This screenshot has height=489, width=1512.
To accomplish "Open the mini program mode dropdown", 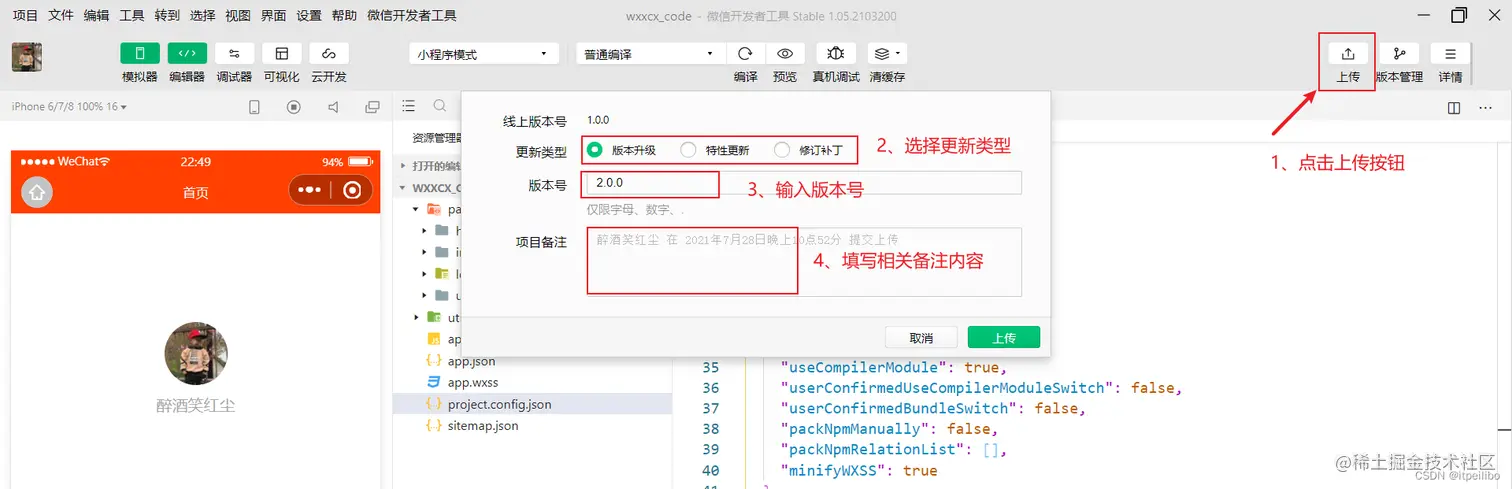I will coord(484,54).
